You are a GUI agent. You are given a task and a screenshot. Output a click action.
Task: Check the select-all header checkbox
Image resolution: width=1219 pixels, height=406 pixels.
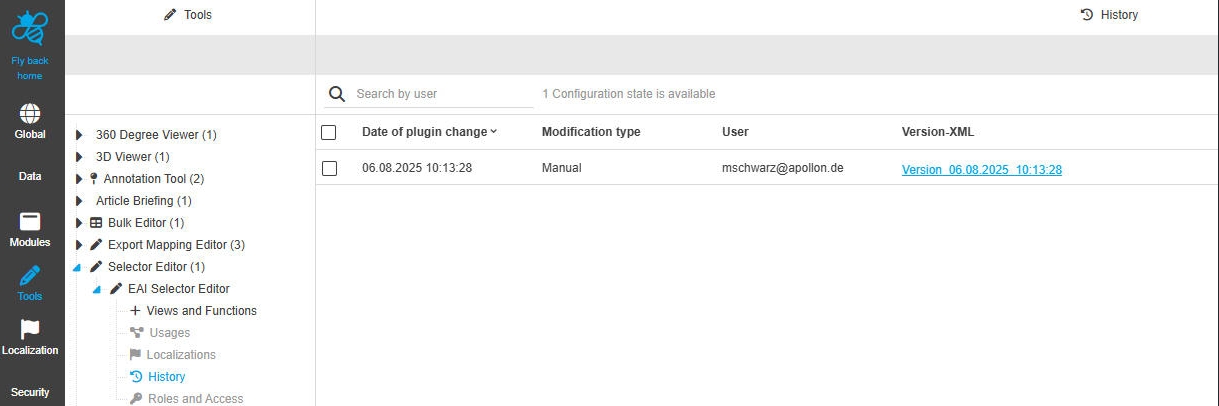point(329,132)
